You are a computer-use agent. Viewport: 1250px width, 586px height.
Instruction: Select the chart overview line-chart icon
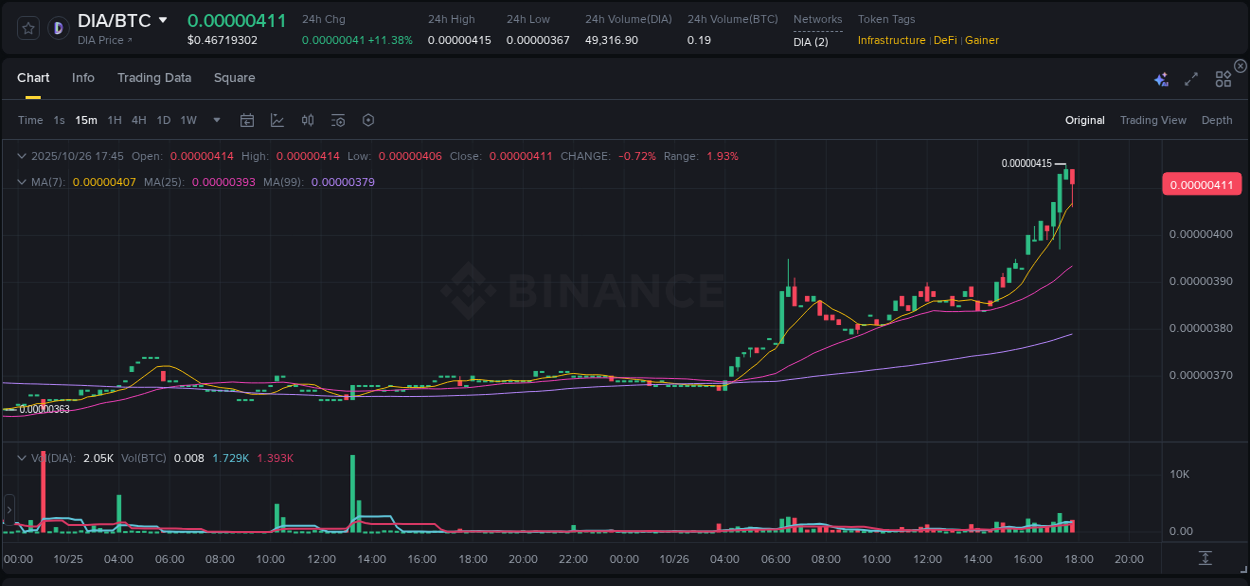pyautogui.click(x=276, y=120)
